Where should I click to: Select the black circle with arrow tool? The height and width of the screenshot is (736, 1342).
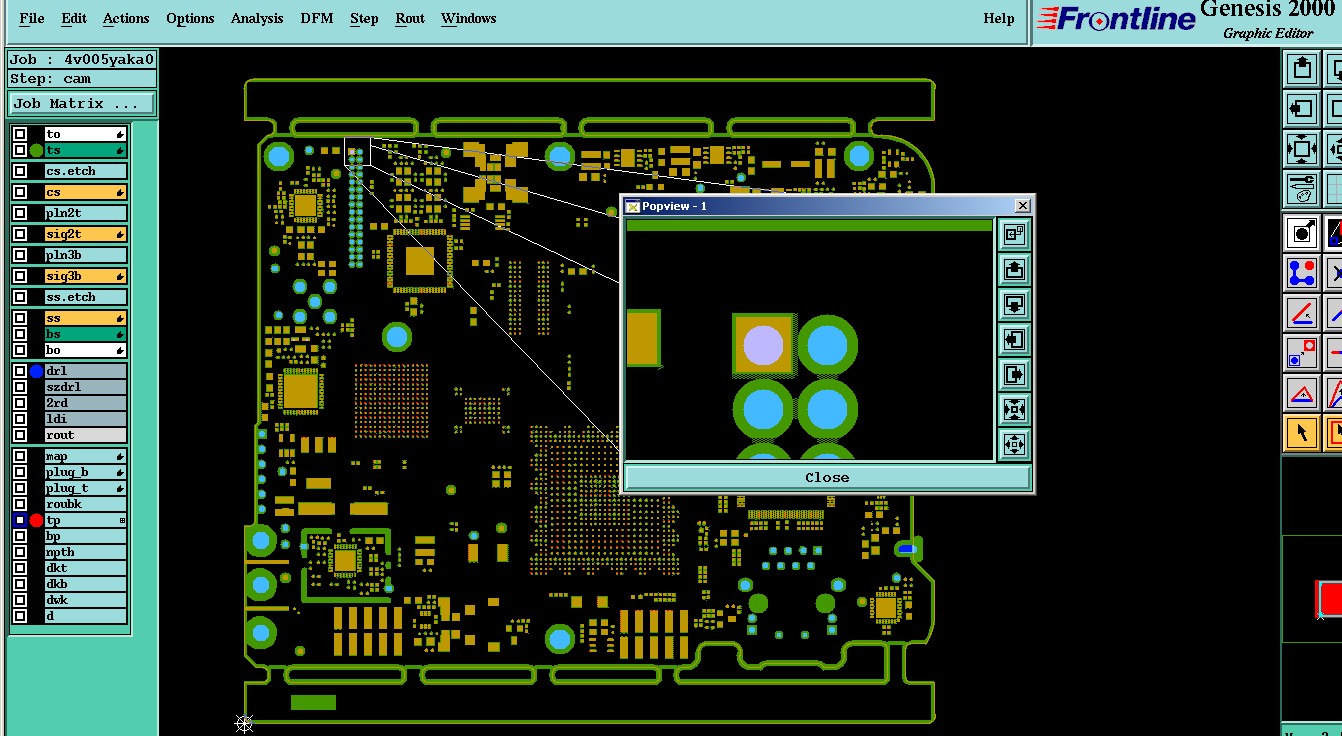click(x=1301, y=233)
